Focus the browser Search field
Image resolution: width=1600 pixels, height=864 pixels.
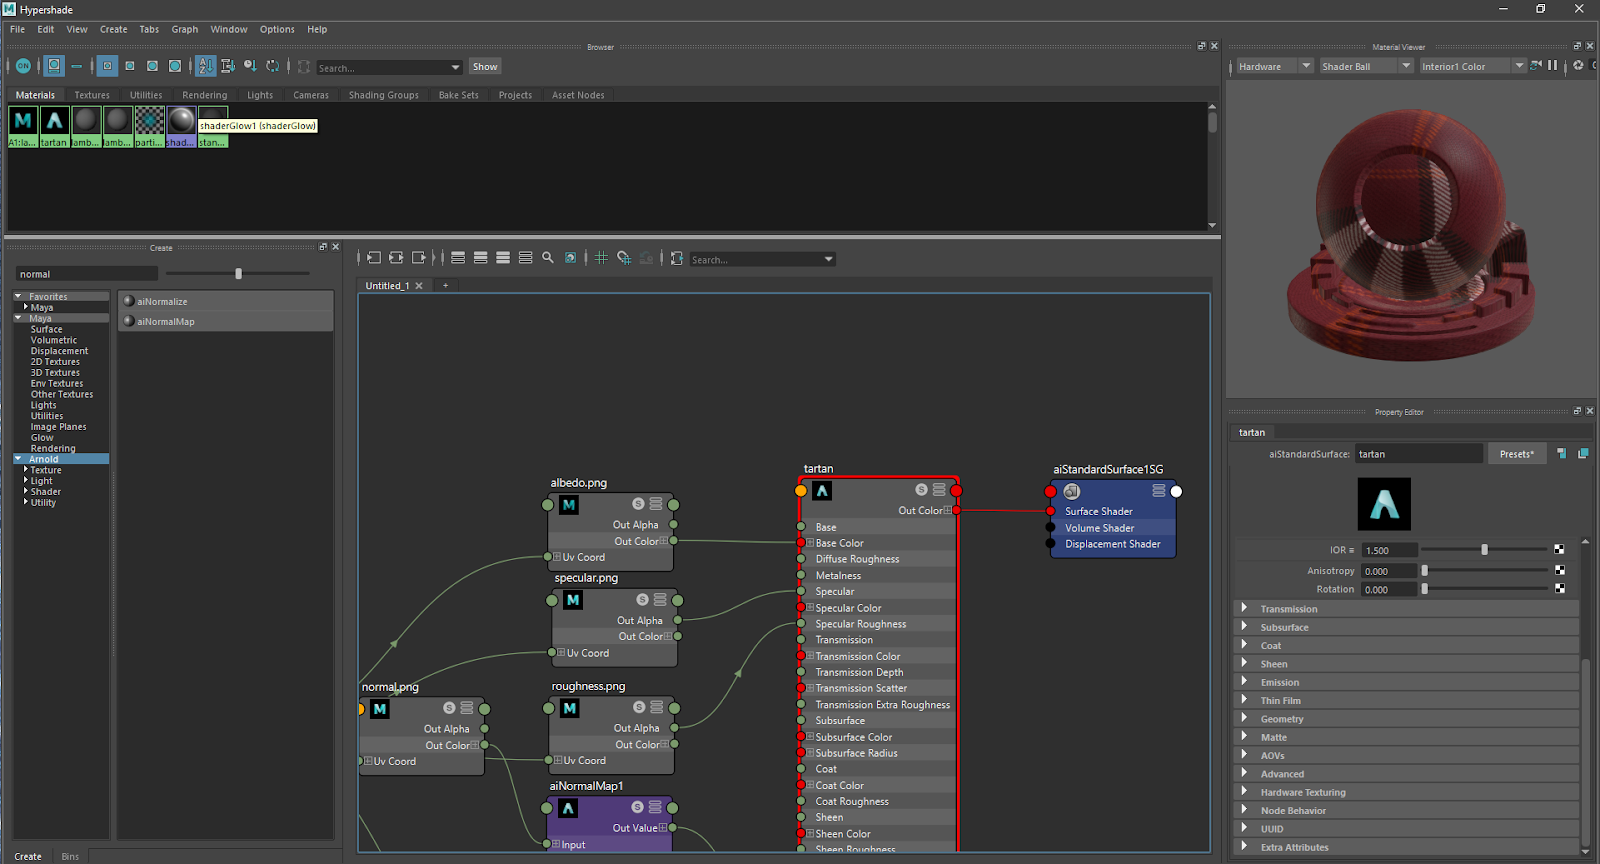tap(380, 67)
